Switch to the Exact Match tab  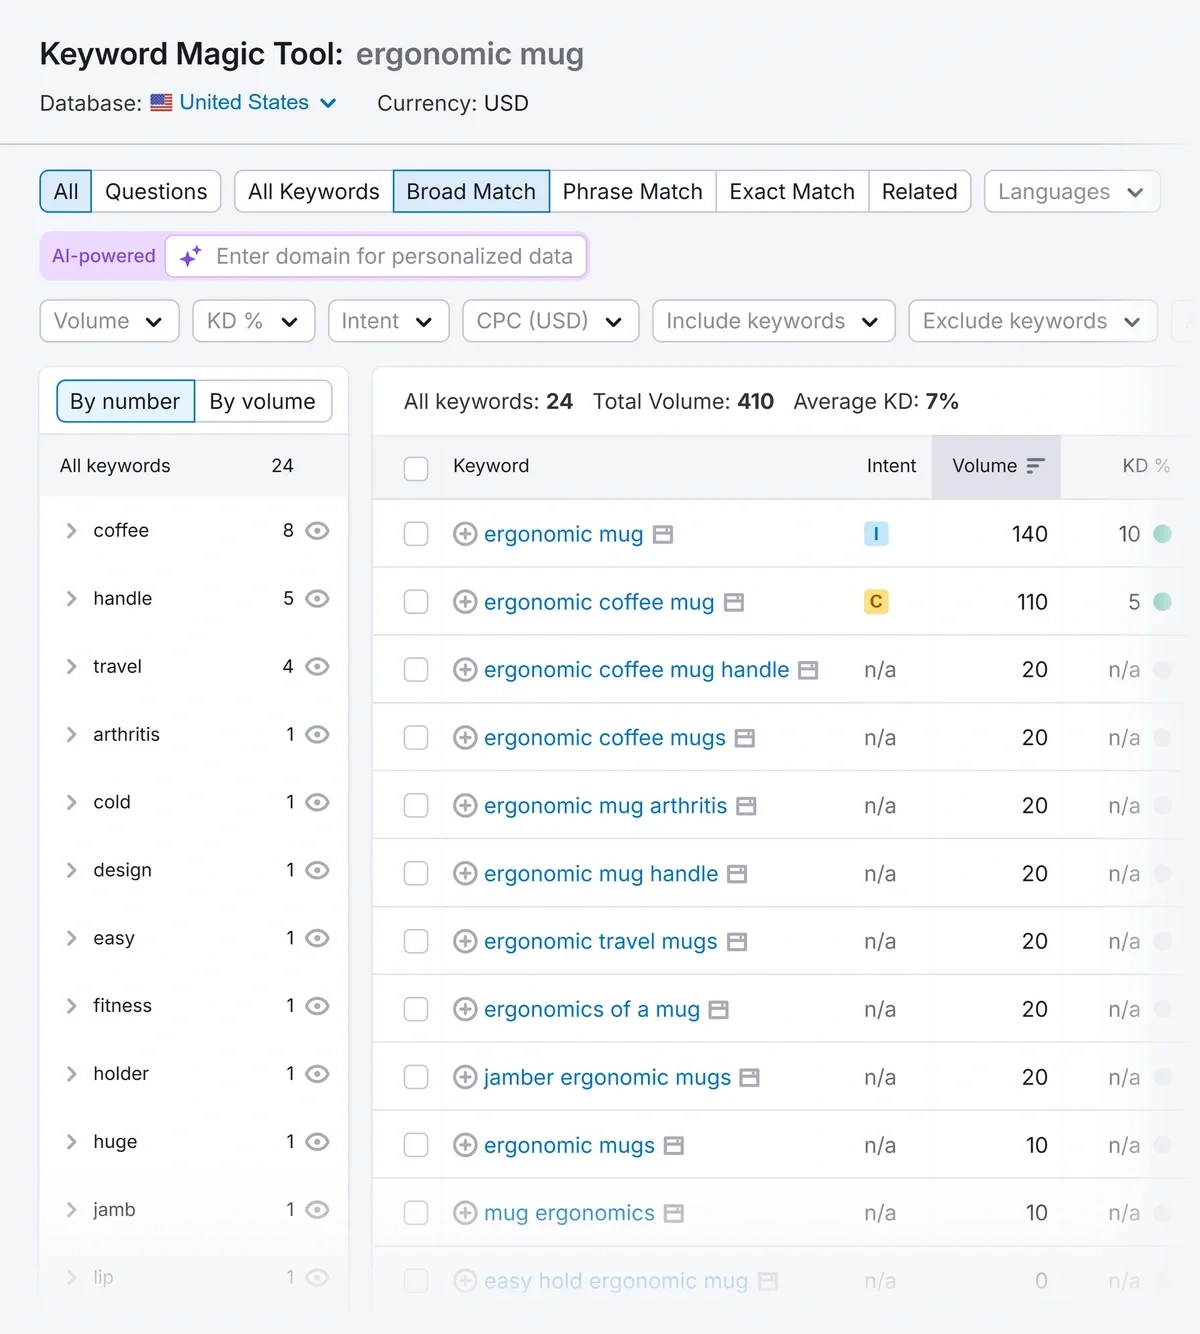[x=791, y=191]
